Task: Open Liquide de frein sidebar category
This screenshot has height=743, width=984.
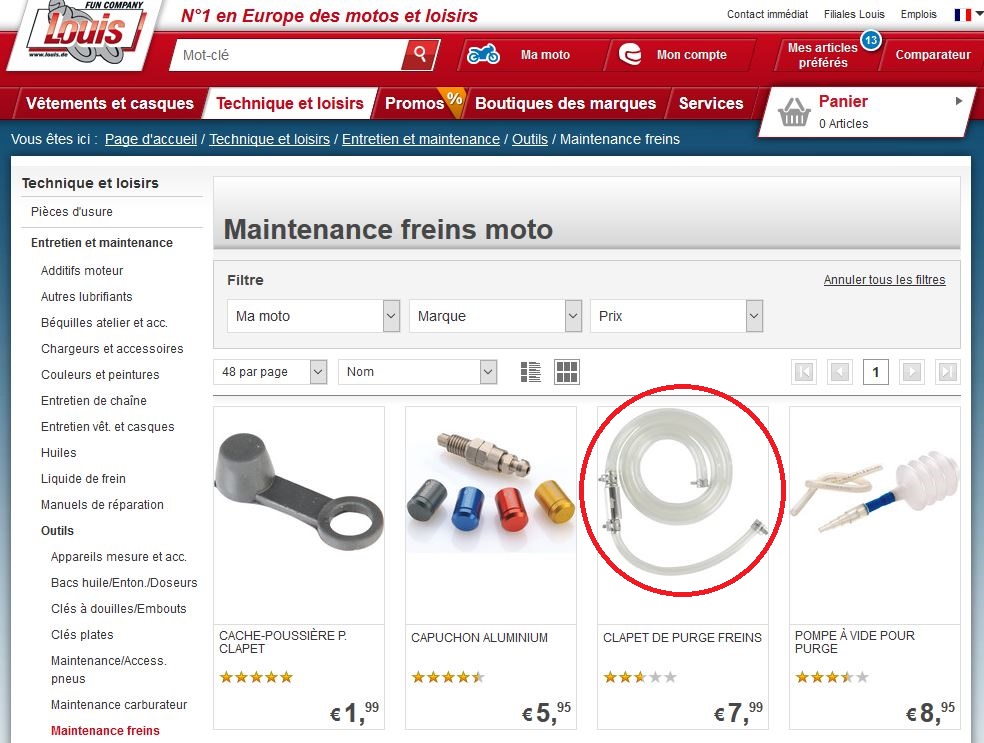Action: pyautogui.click(x=83, y=478)
